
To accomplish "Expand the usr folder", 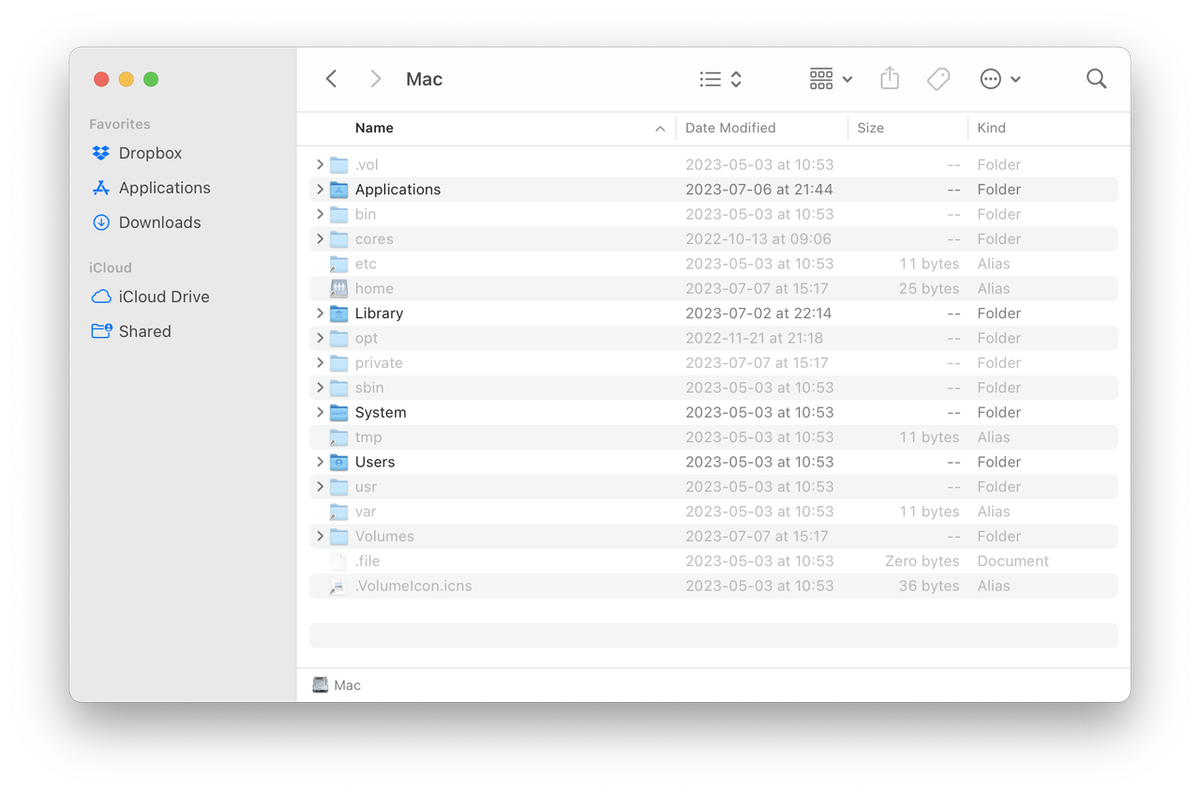I will pos(320,487).
